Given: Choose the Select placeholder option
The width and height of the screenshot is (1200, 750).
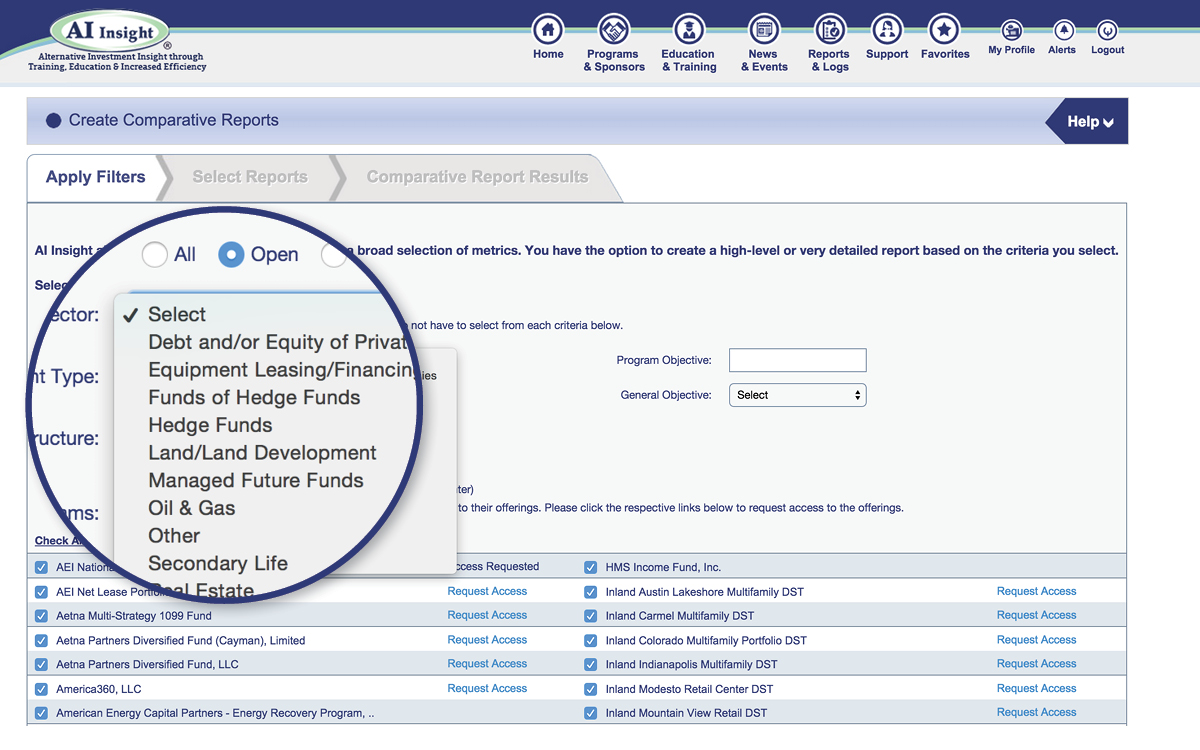Looking at the screenshot, I should (177, 315).
